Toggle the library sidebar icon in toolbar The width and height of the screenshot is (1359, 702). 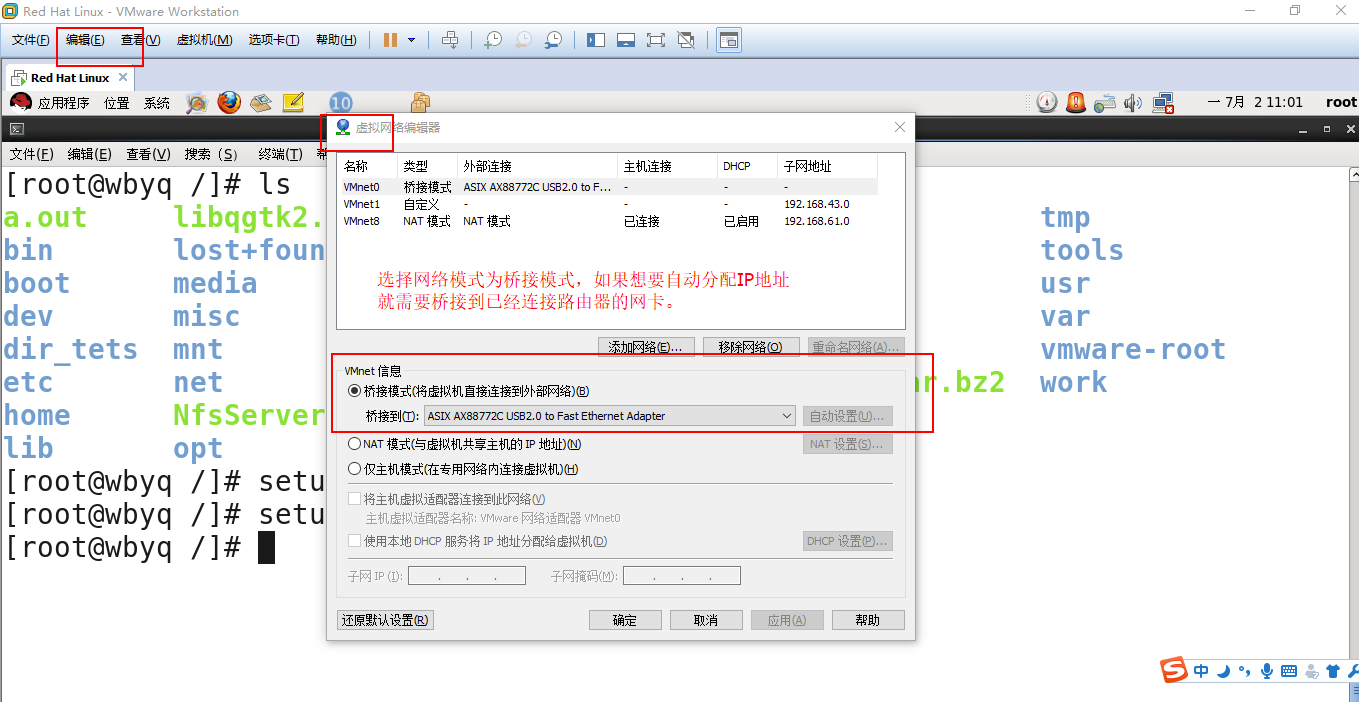click(596, 40)
